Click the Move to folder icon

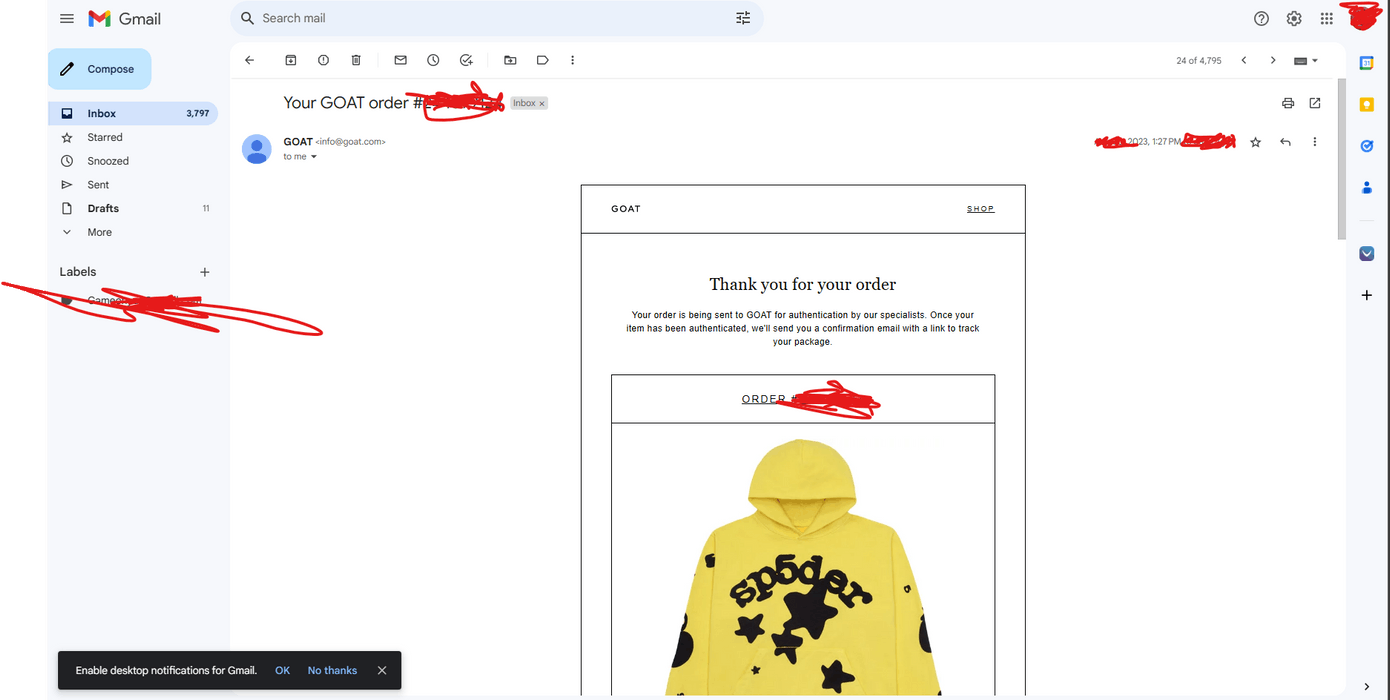click(x=510, y=60)
